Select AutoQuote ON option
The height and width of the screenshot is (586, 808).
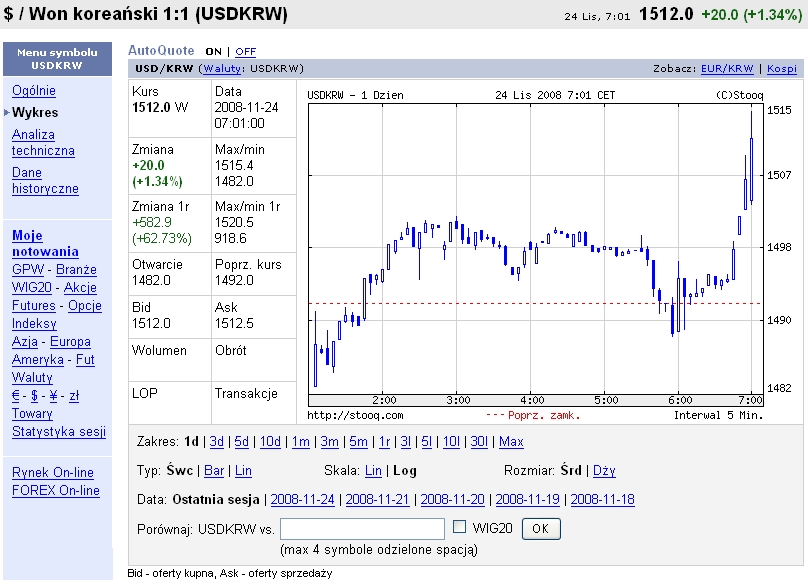(213, 52)
